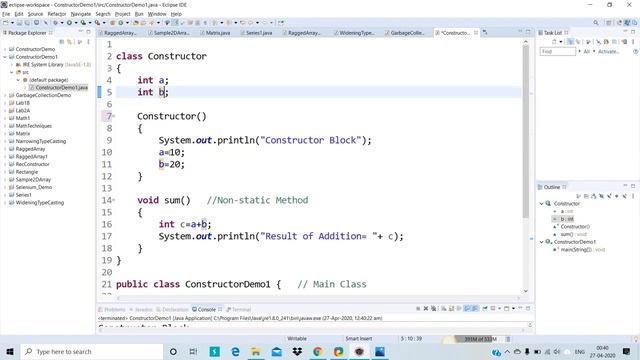Click the New file toolbar icon
The height and width of the screenshot is (360, 640).
[x=6, y=23]
